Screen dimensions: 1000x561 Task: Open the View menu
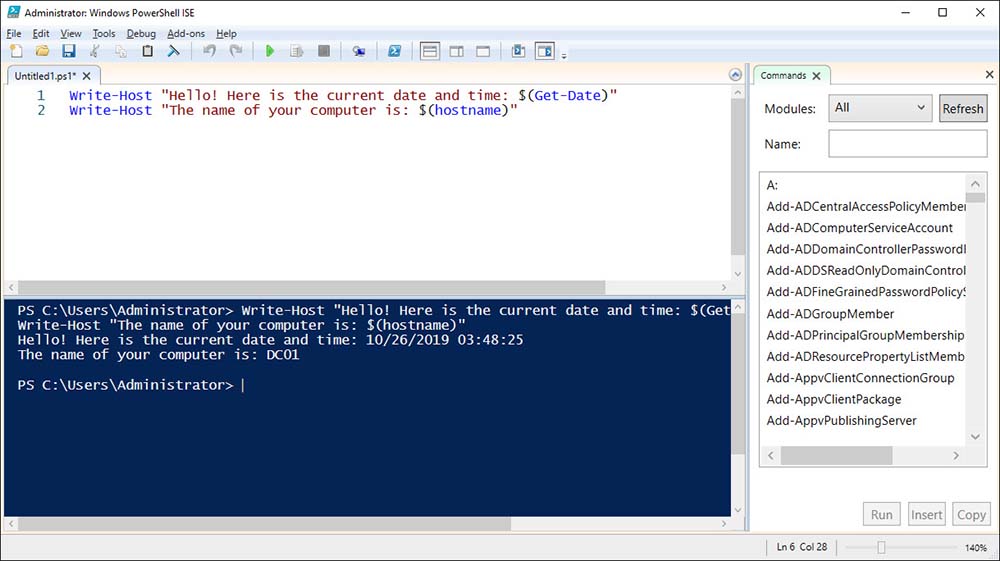point(71,33)
